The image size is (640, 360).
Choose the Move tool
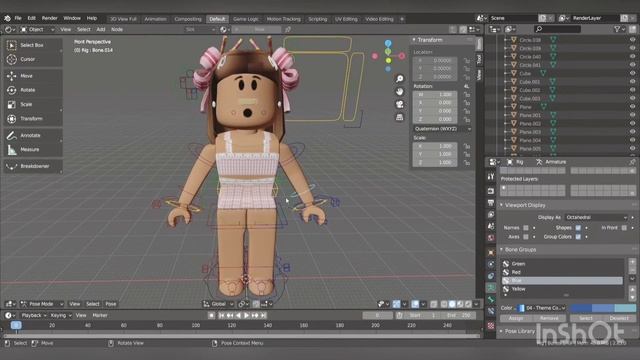tap(33, 76)
